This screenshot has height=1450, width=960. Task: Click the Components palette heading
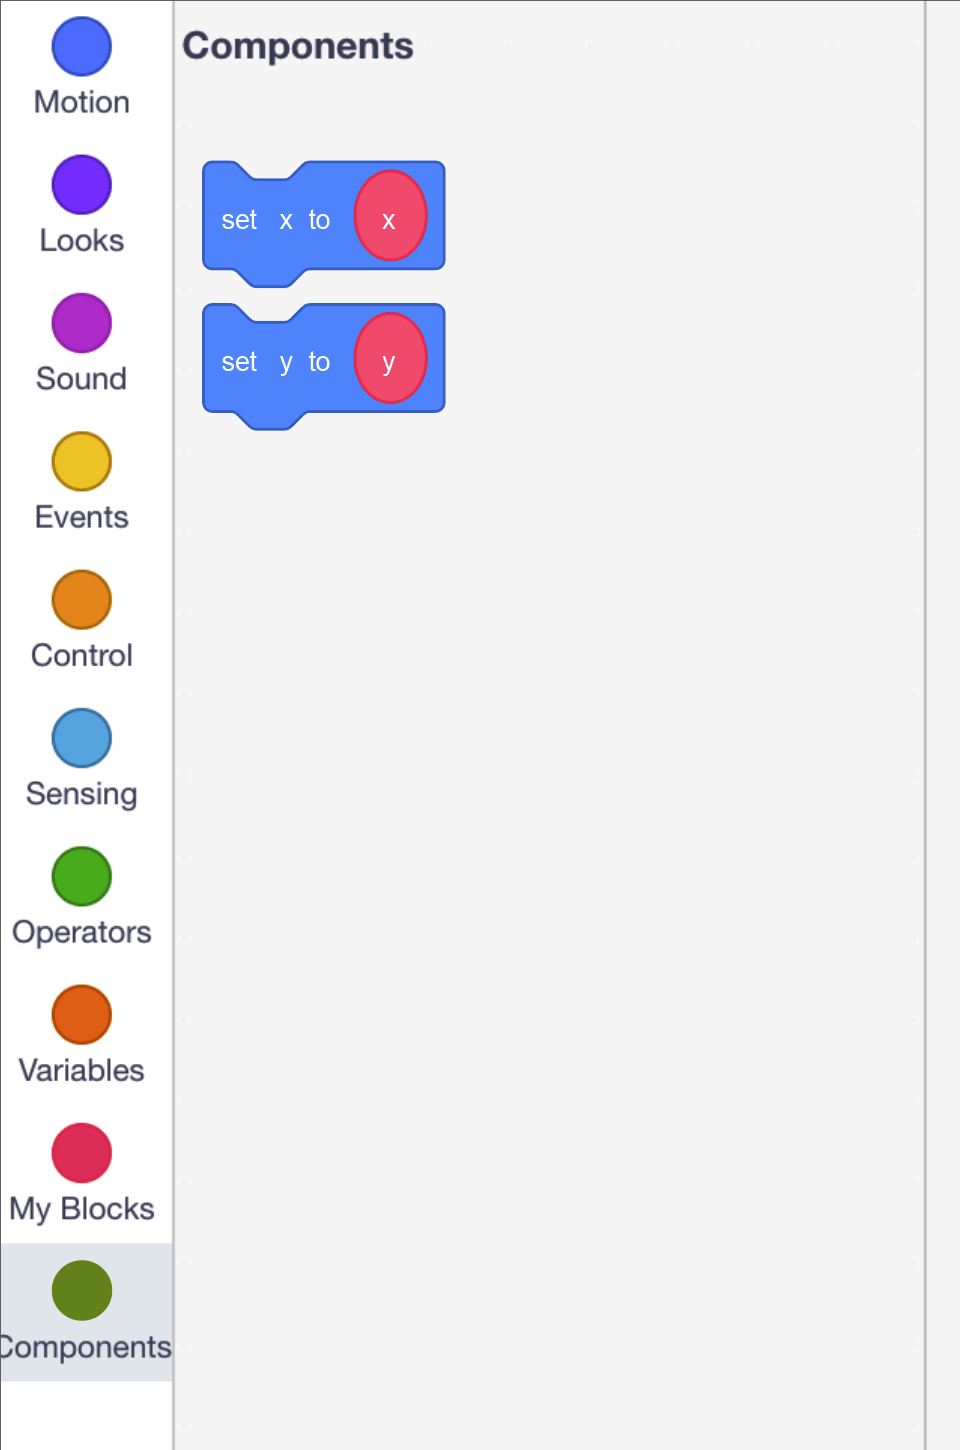click(x=298, y=46)
